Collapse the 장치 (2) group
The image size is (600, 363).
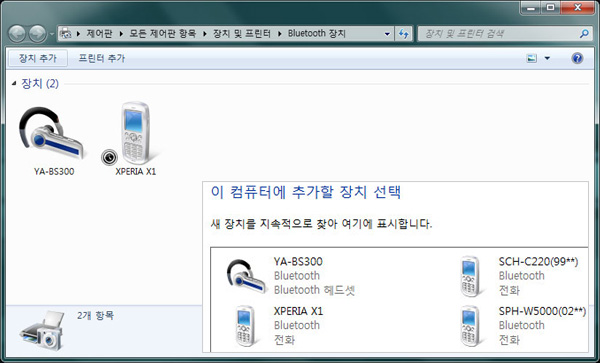(x=14, y=83)
